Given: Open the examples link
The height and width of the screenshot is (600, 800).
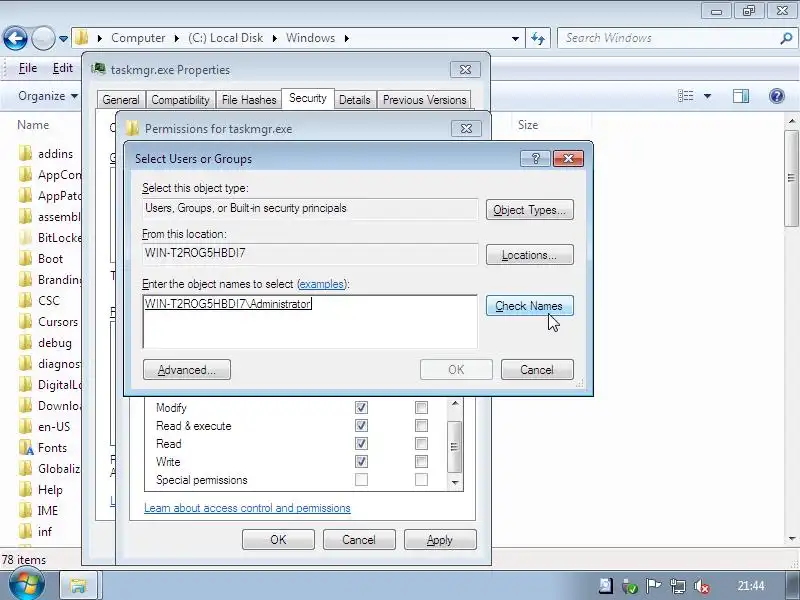Looking at the screenshot, I should click(321, 284).
